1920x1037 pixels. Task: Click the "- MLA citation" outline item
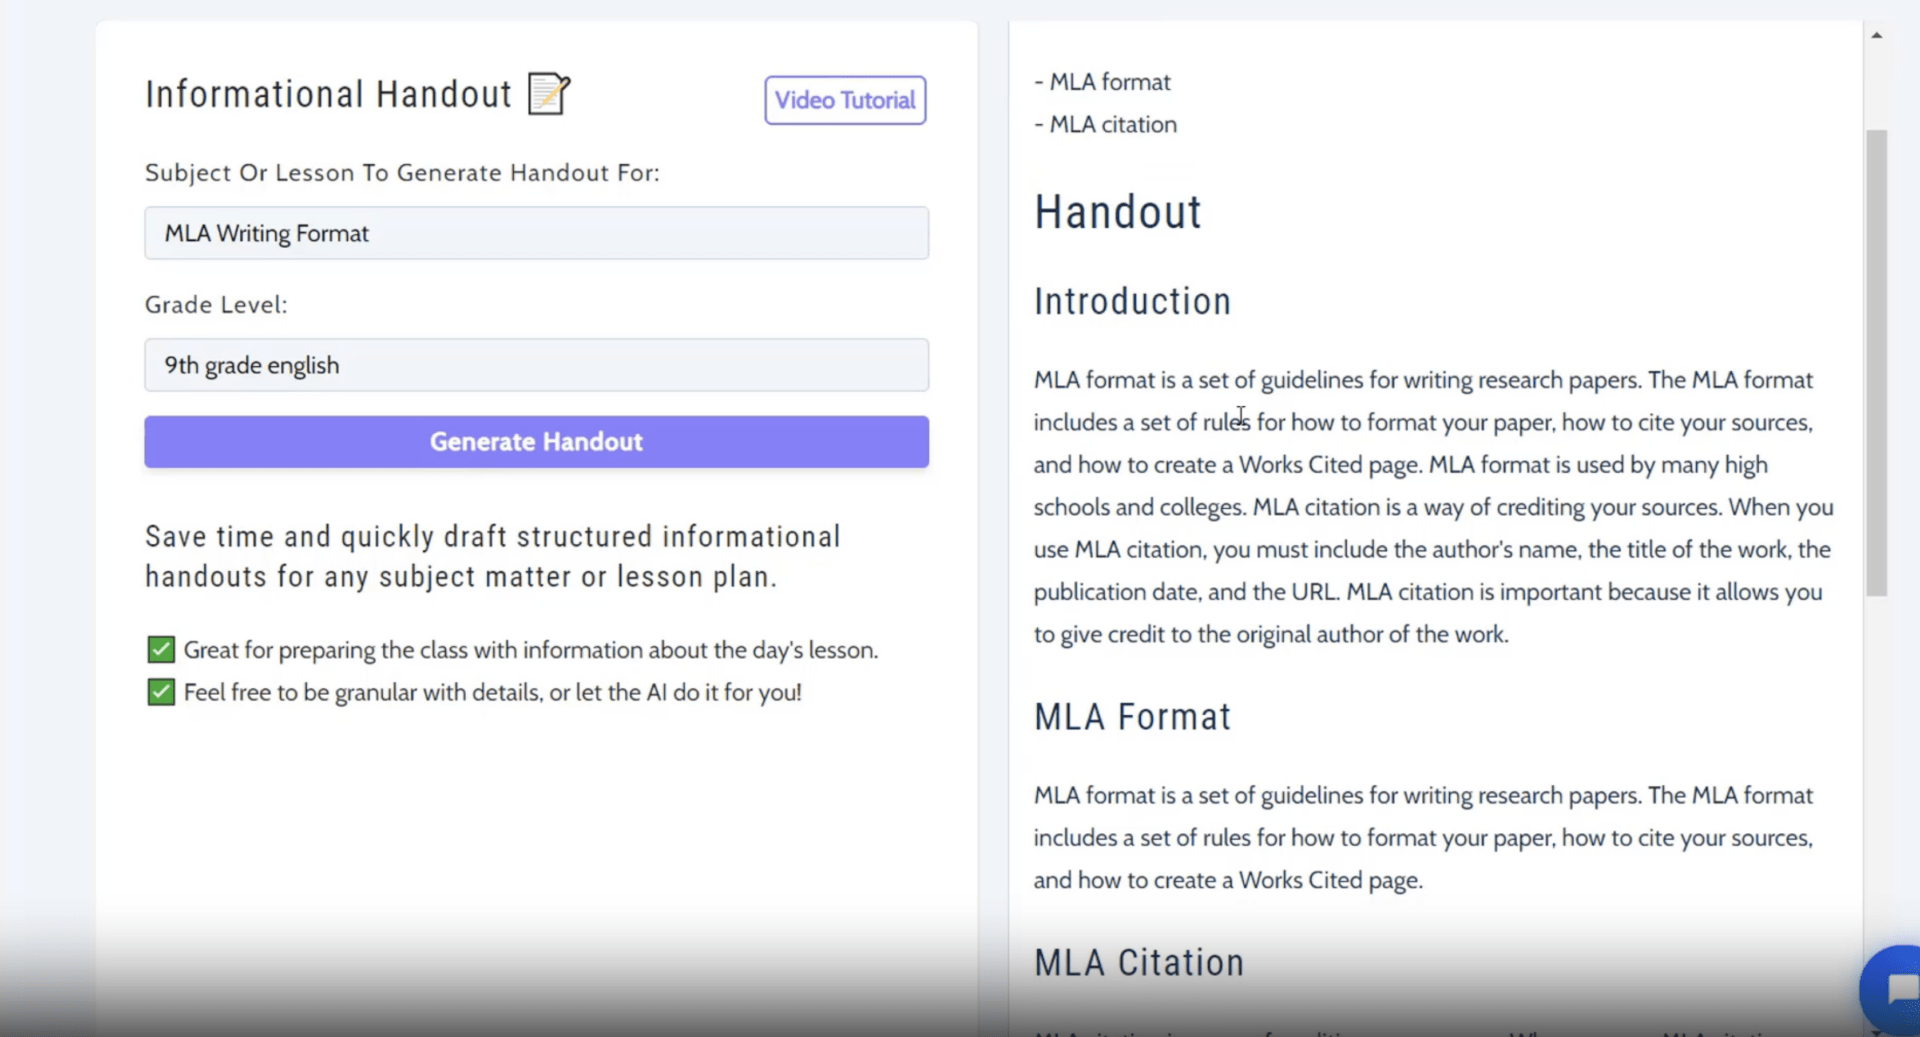[1105, 125]
